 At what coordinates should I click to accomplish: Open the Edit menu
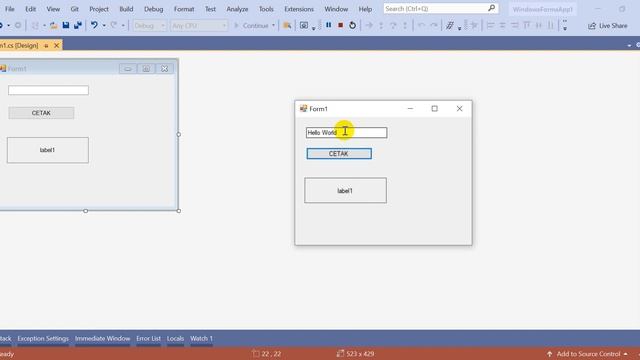[31, 9]
